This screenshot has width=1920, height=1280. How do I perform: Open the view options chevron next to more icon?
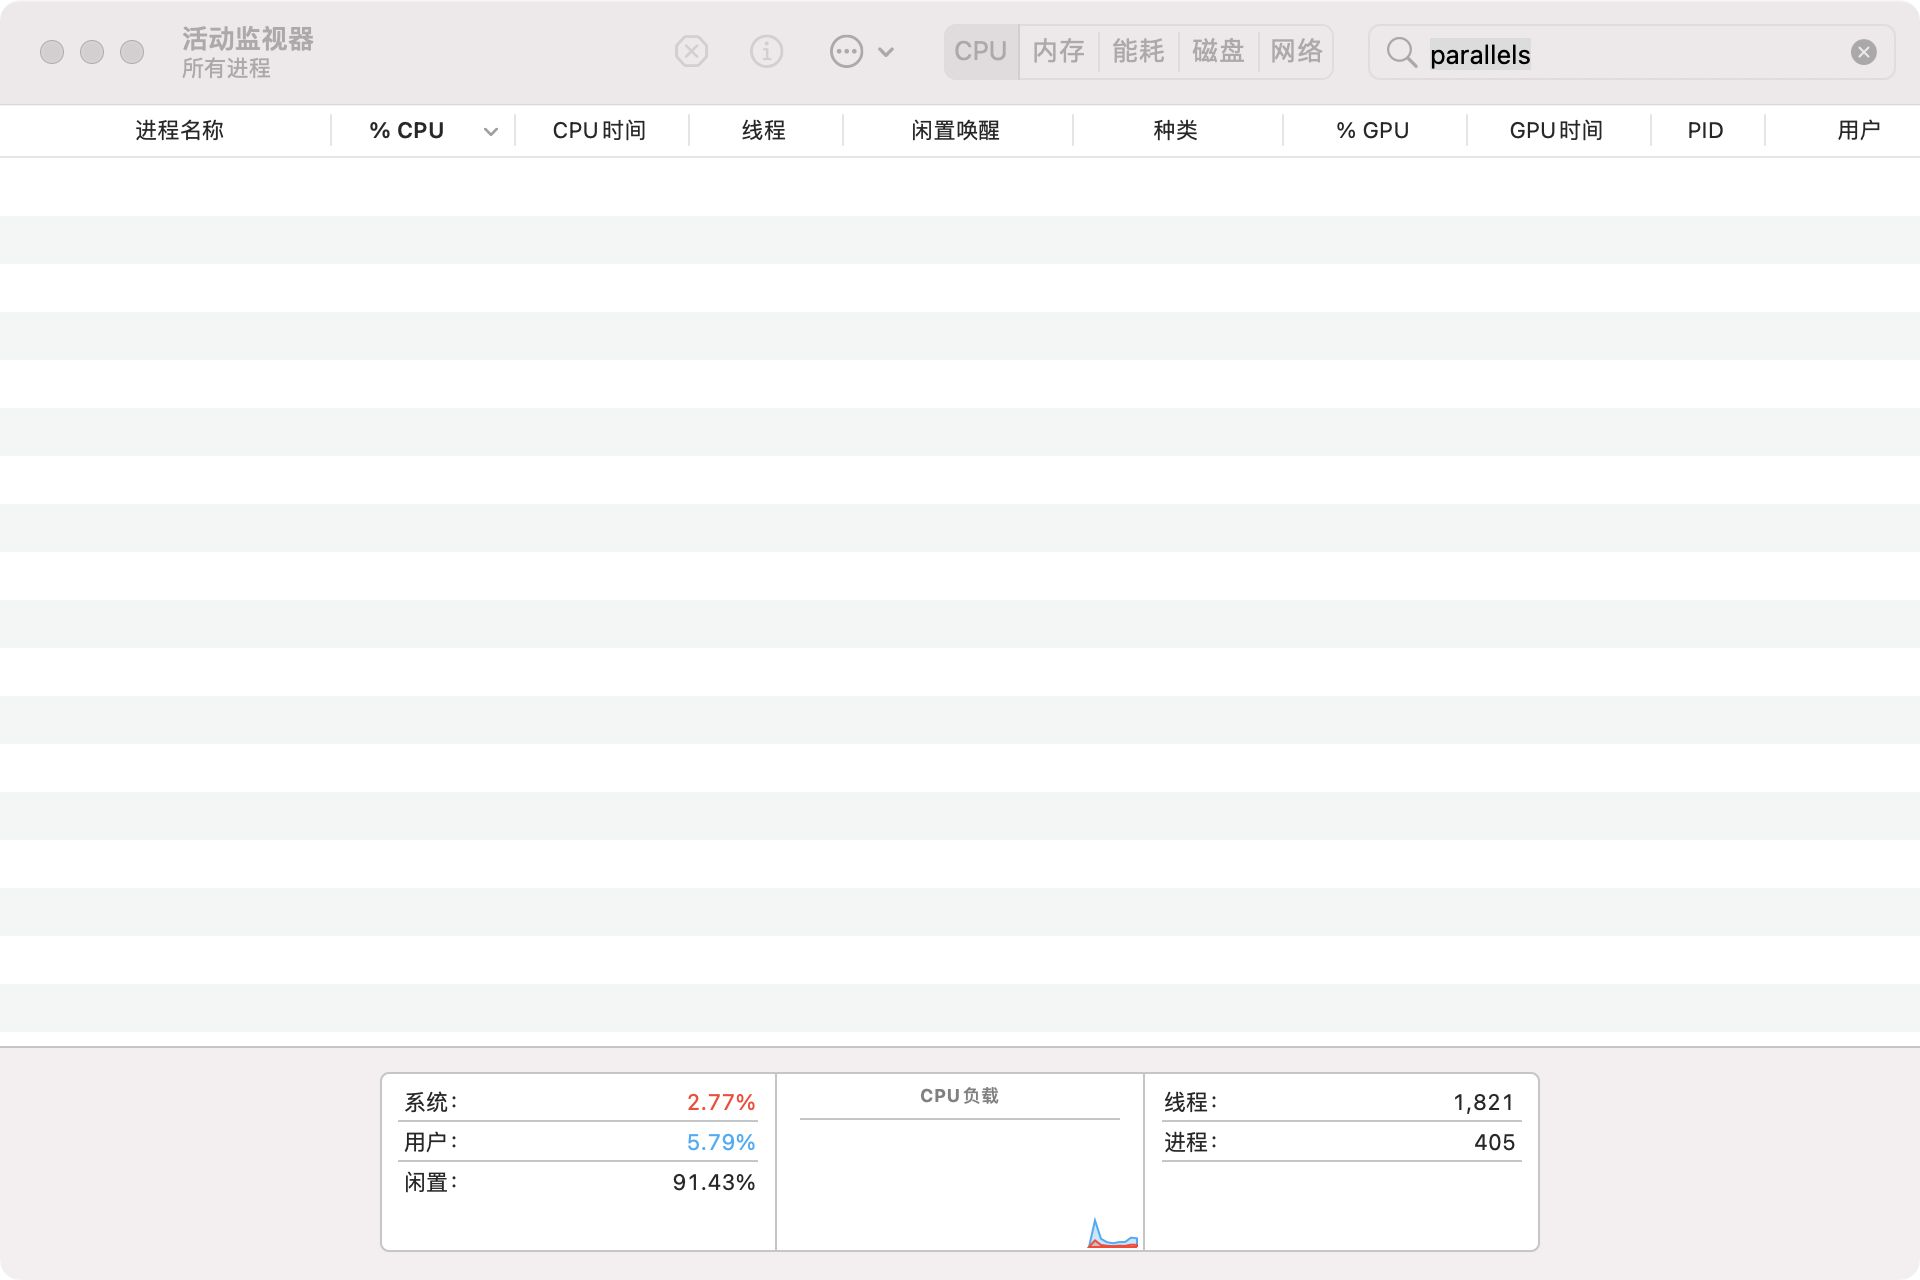pos(884,51)
